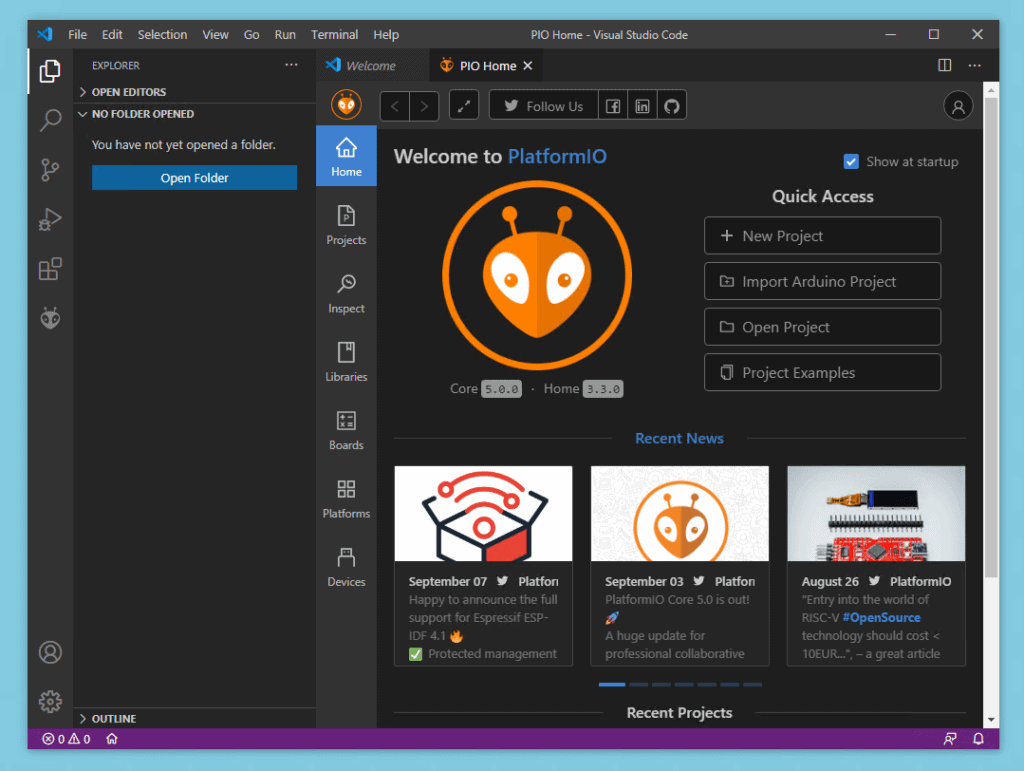Open Projects section in PIO sidebar

click(x=346, y=225)
